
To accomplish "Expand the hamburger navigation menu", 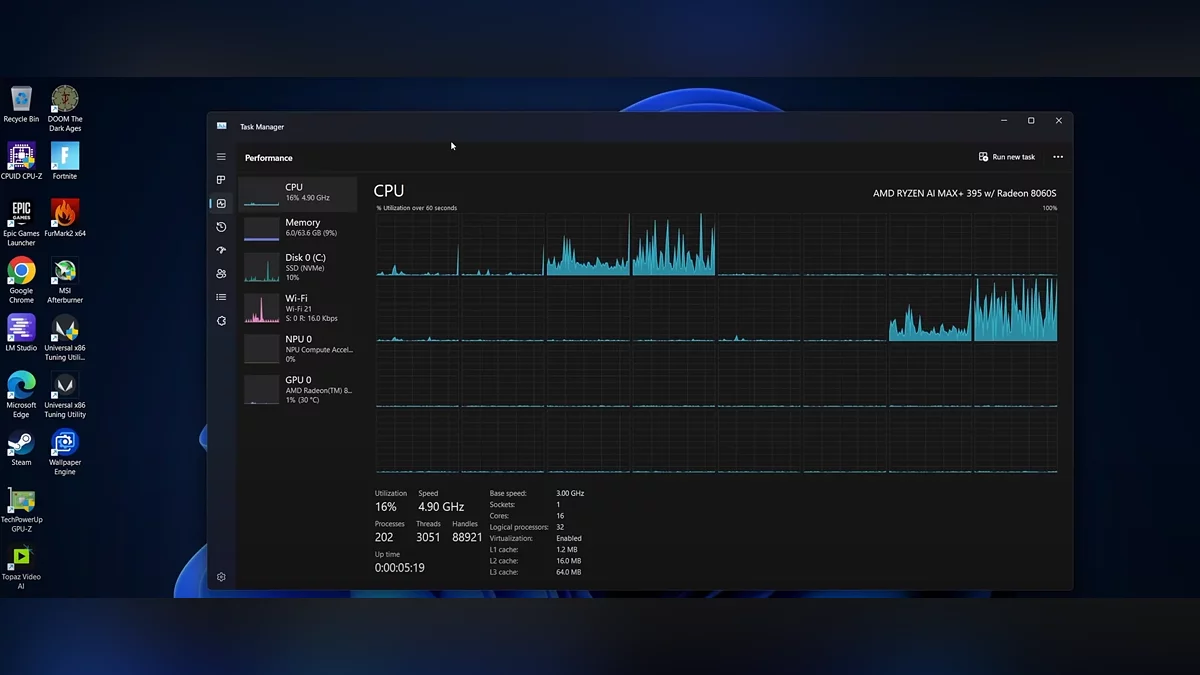I will (x=221, y=157).
